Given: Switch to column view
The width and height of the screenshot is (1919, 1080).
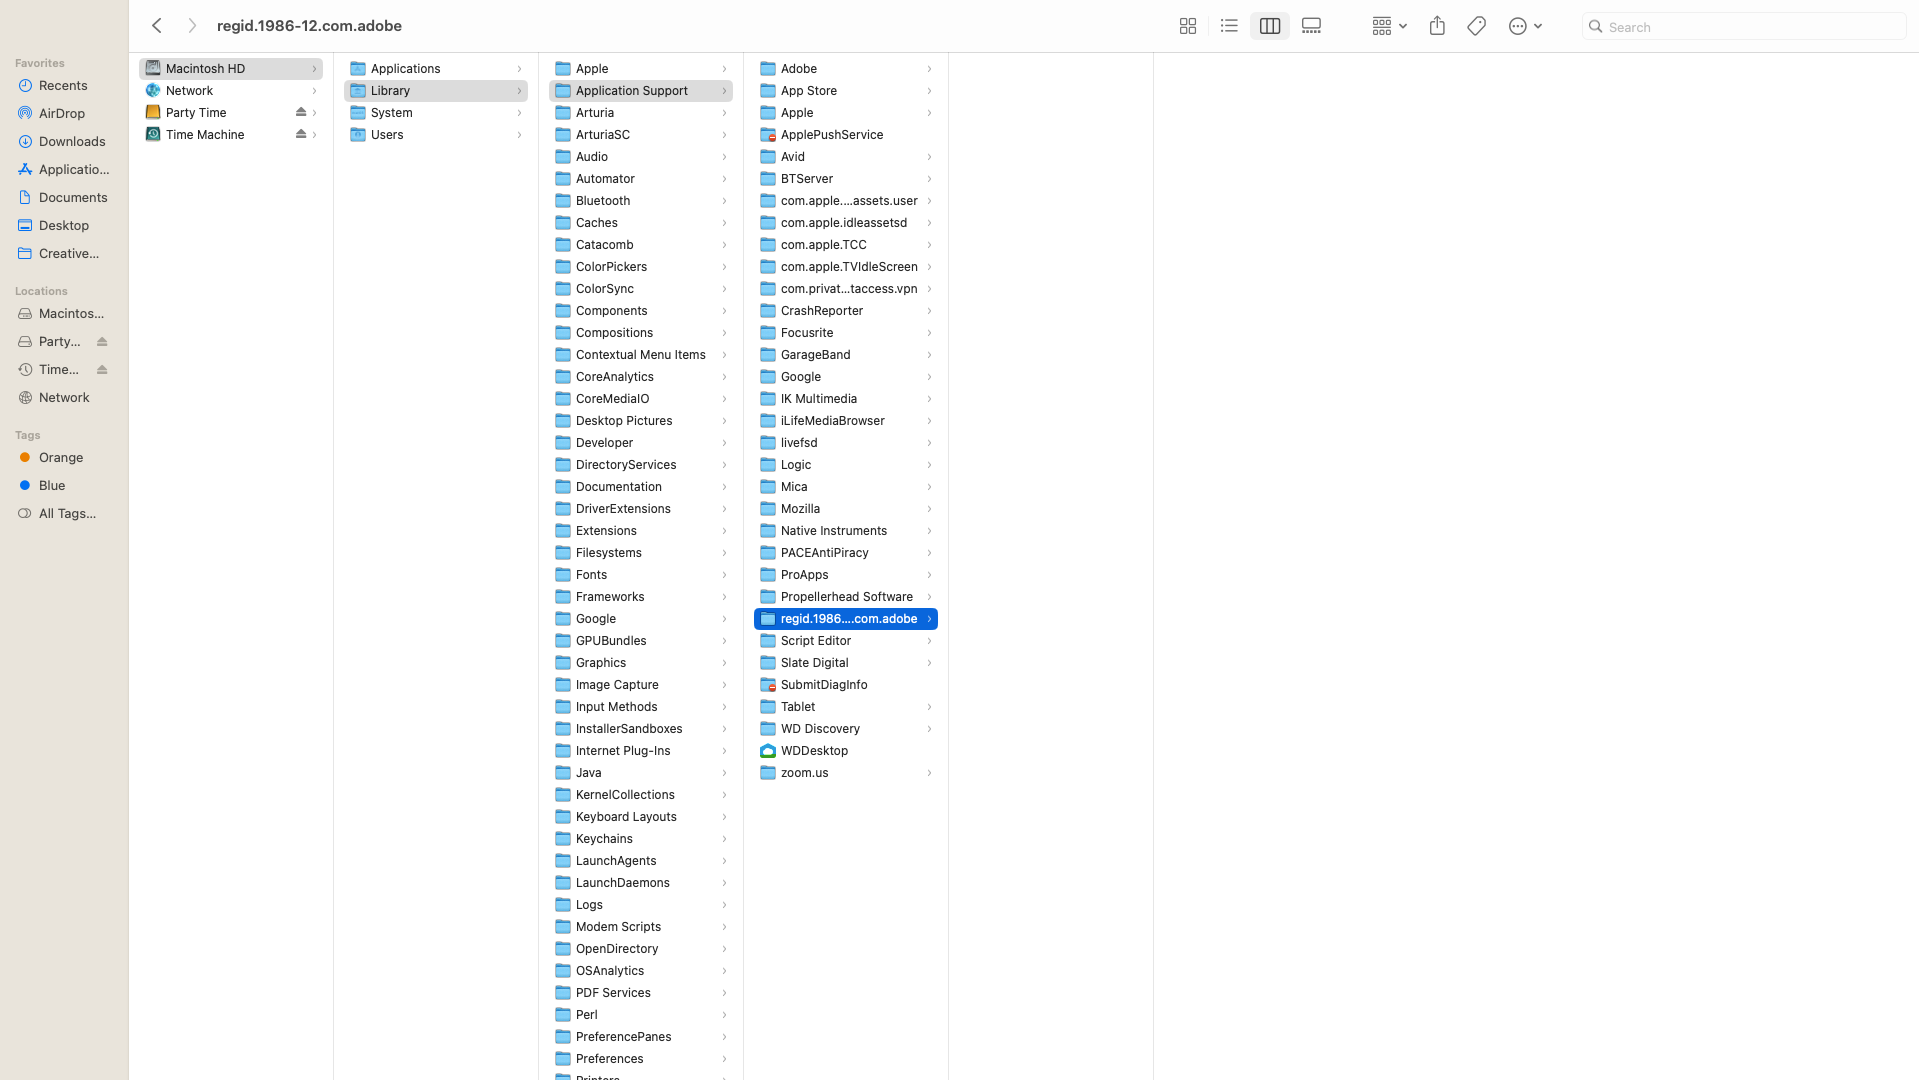Looking at the screenshot, I should [x=1270, y=26].
